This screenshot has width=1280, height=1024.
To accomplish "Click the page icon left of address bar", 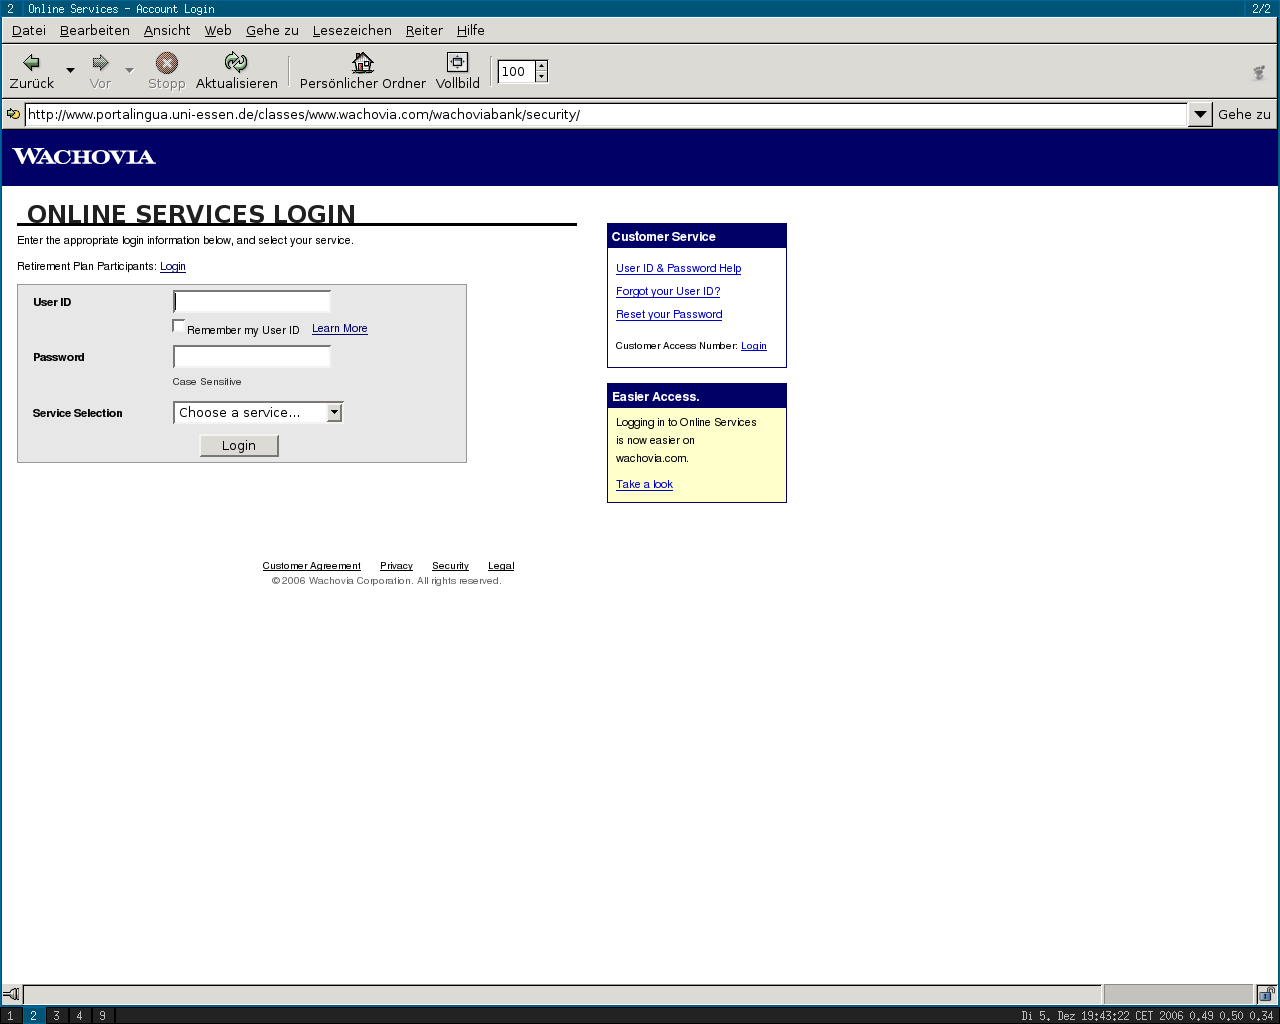I will pos(13,114).
